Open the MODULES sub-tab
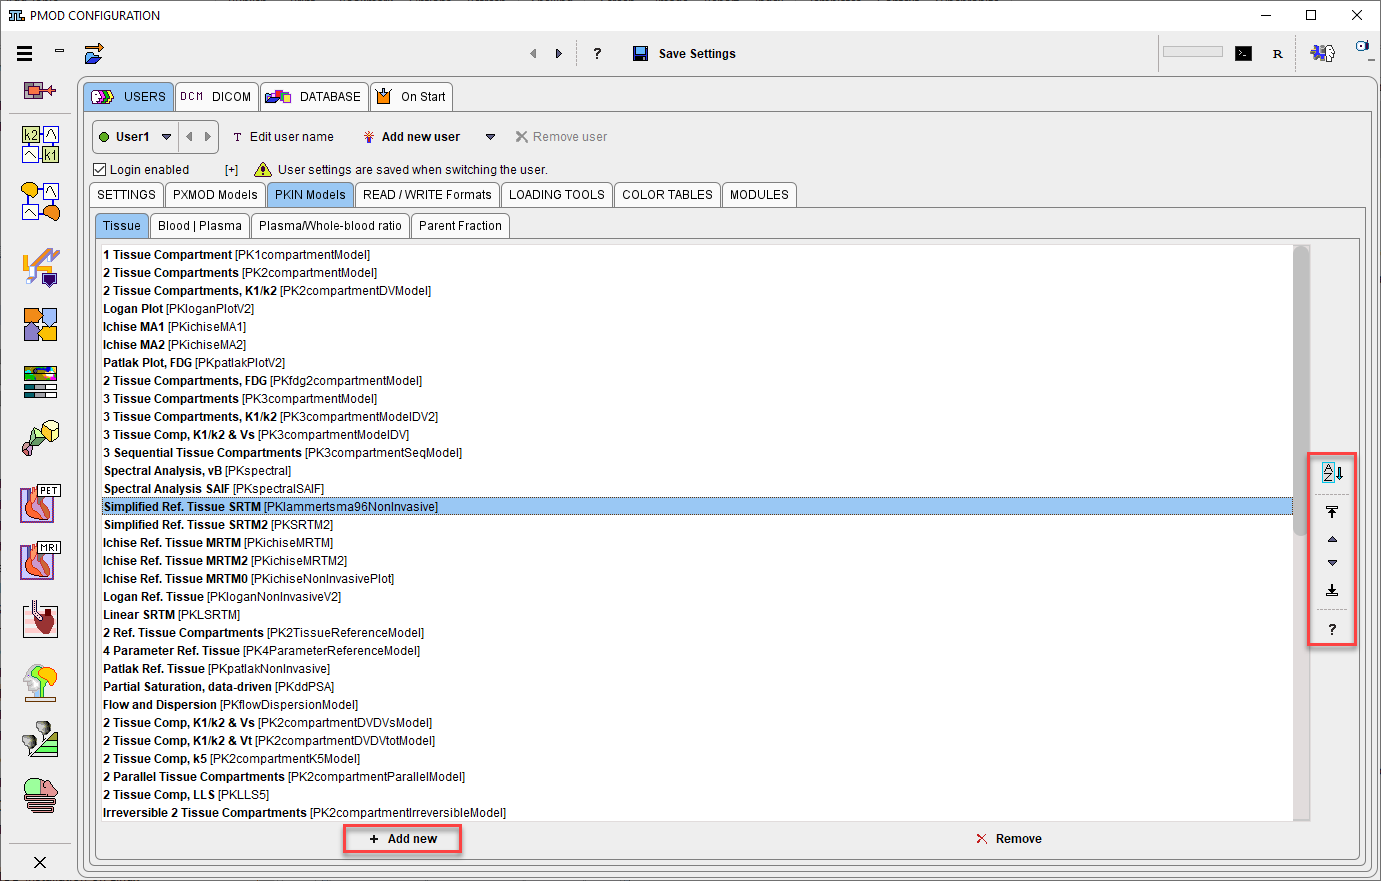Image resolution: width=1381 pixels, height=881 pixels. point(759,195)
